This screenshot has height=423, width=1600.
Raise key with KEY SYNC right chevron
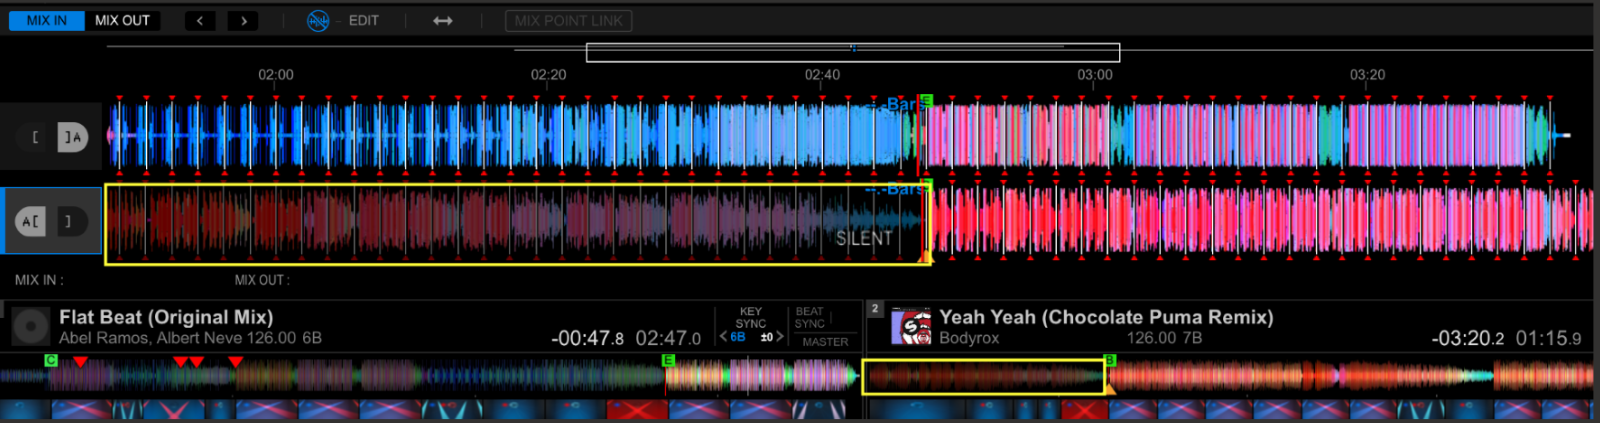pyautogui.click(x=780, y=337)
